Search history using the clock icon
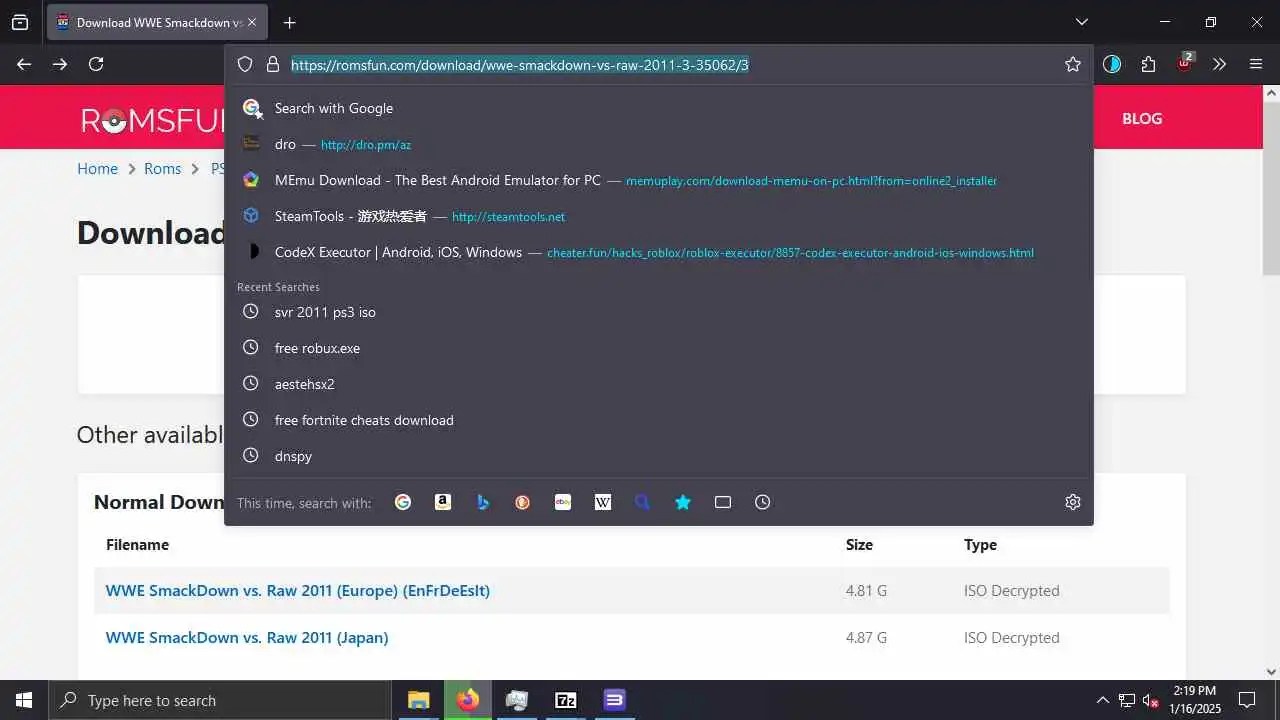Screen dimensions: 1280x720 (x=763, y=502)
